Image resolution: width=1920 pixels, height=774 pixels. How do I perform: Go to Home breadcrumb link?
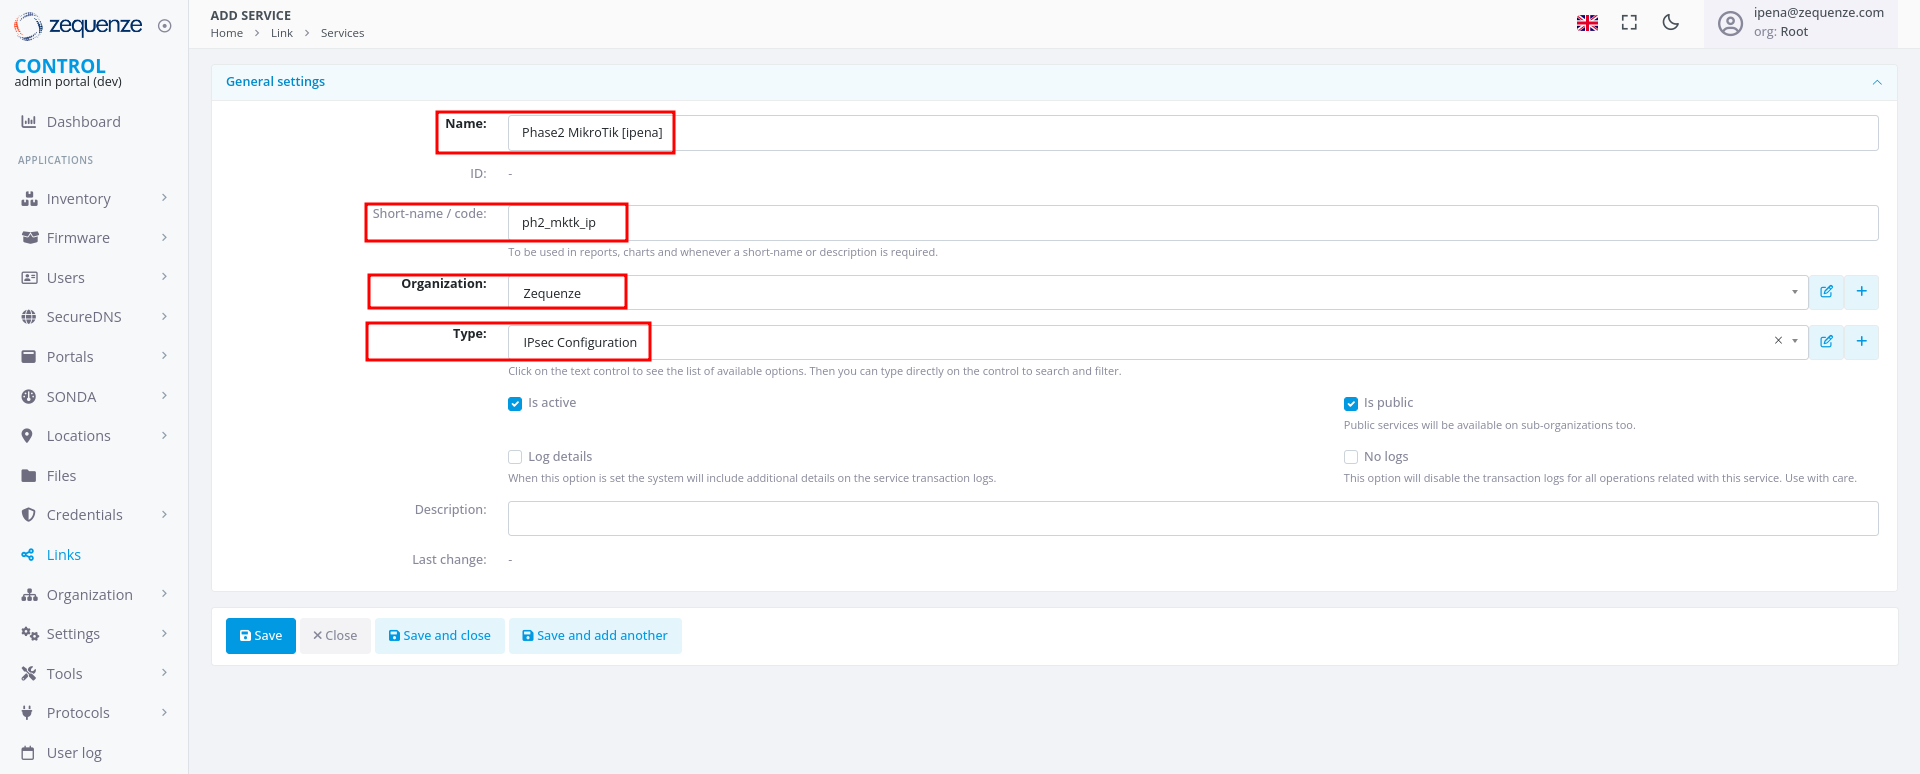click(x=226, y=33)
